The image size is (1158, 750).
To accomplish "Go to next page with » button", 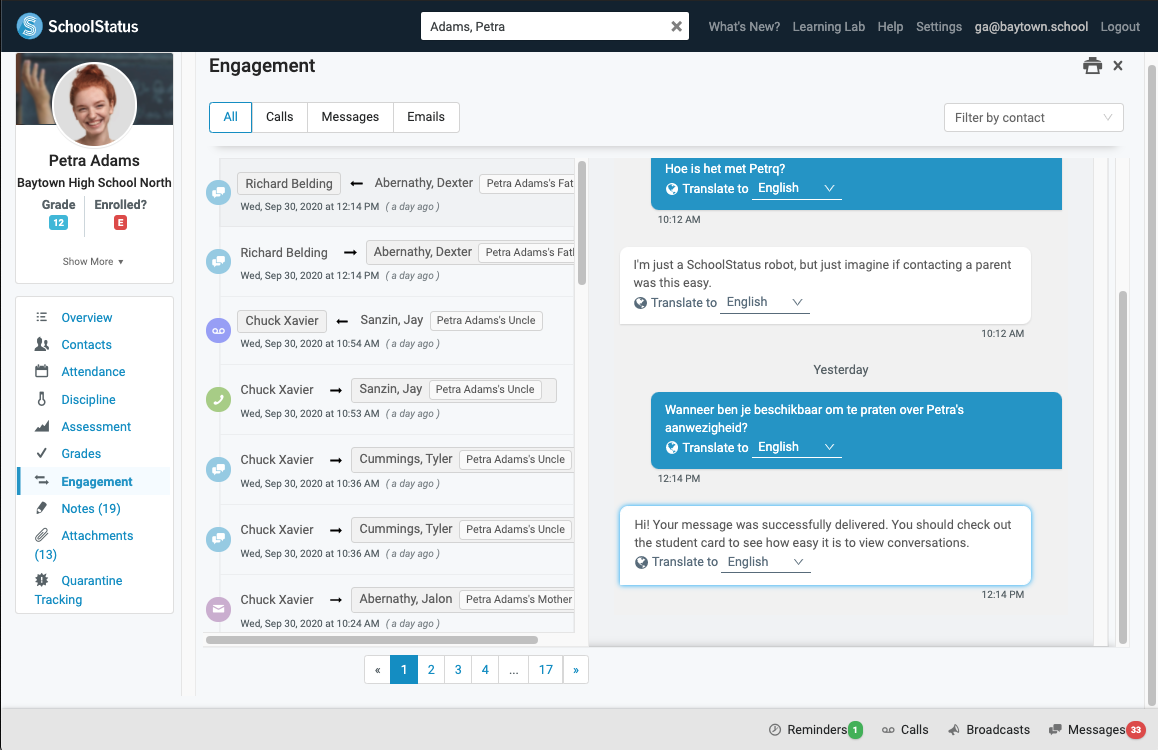I will point(576,670).
